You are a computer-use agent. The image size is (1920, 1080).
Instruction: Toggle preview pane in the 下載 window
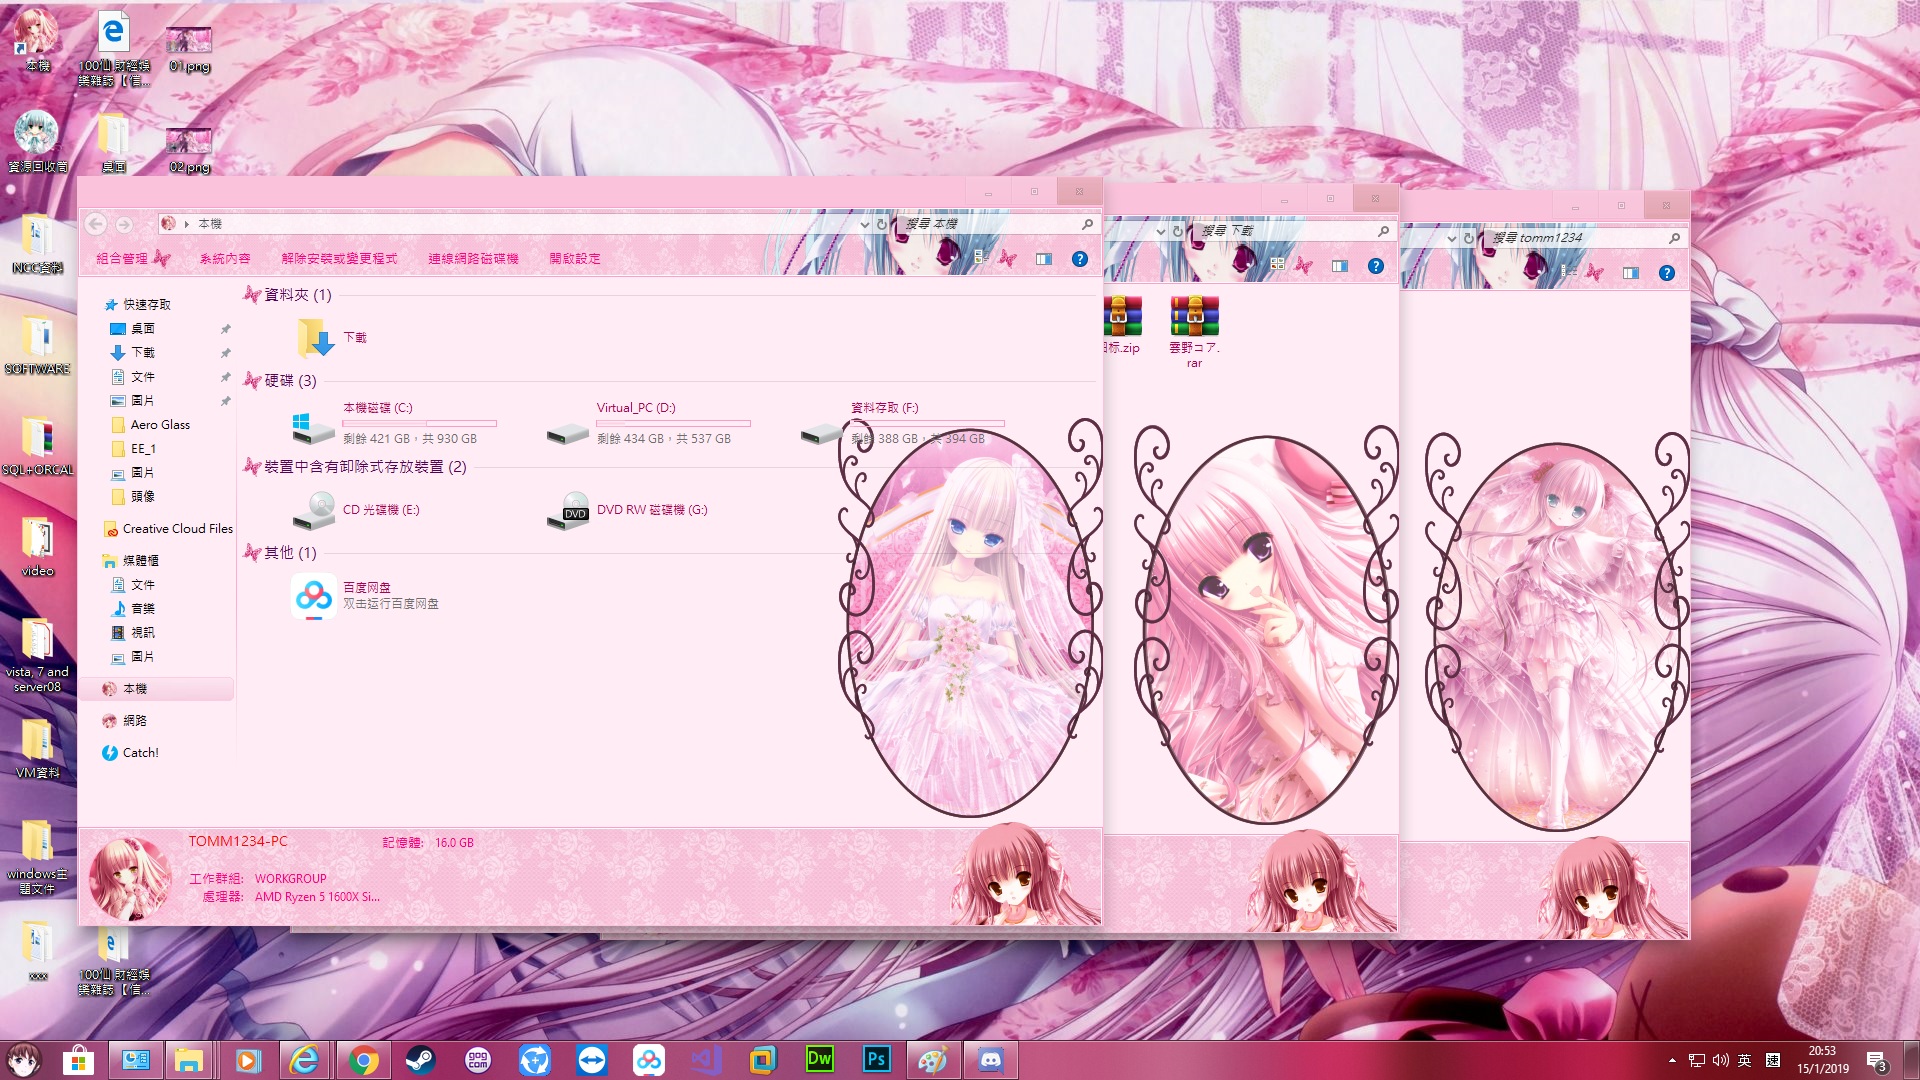click(1339, 266)
